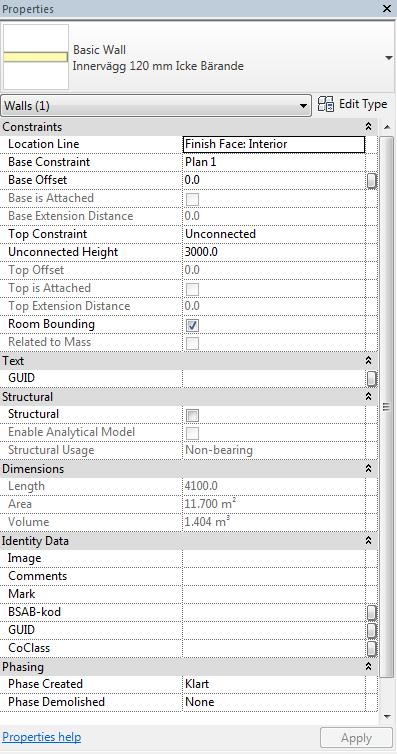Collapse the Phasing section
397x754 pixels.
tap(369, 666)
